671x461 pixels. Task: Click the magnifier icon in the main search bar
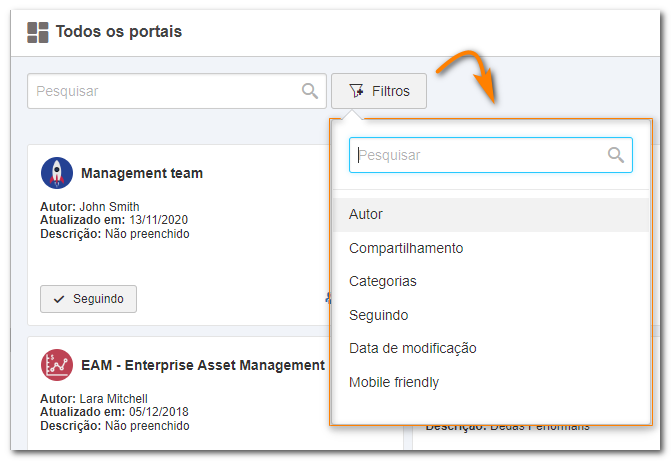coord(310,91)
